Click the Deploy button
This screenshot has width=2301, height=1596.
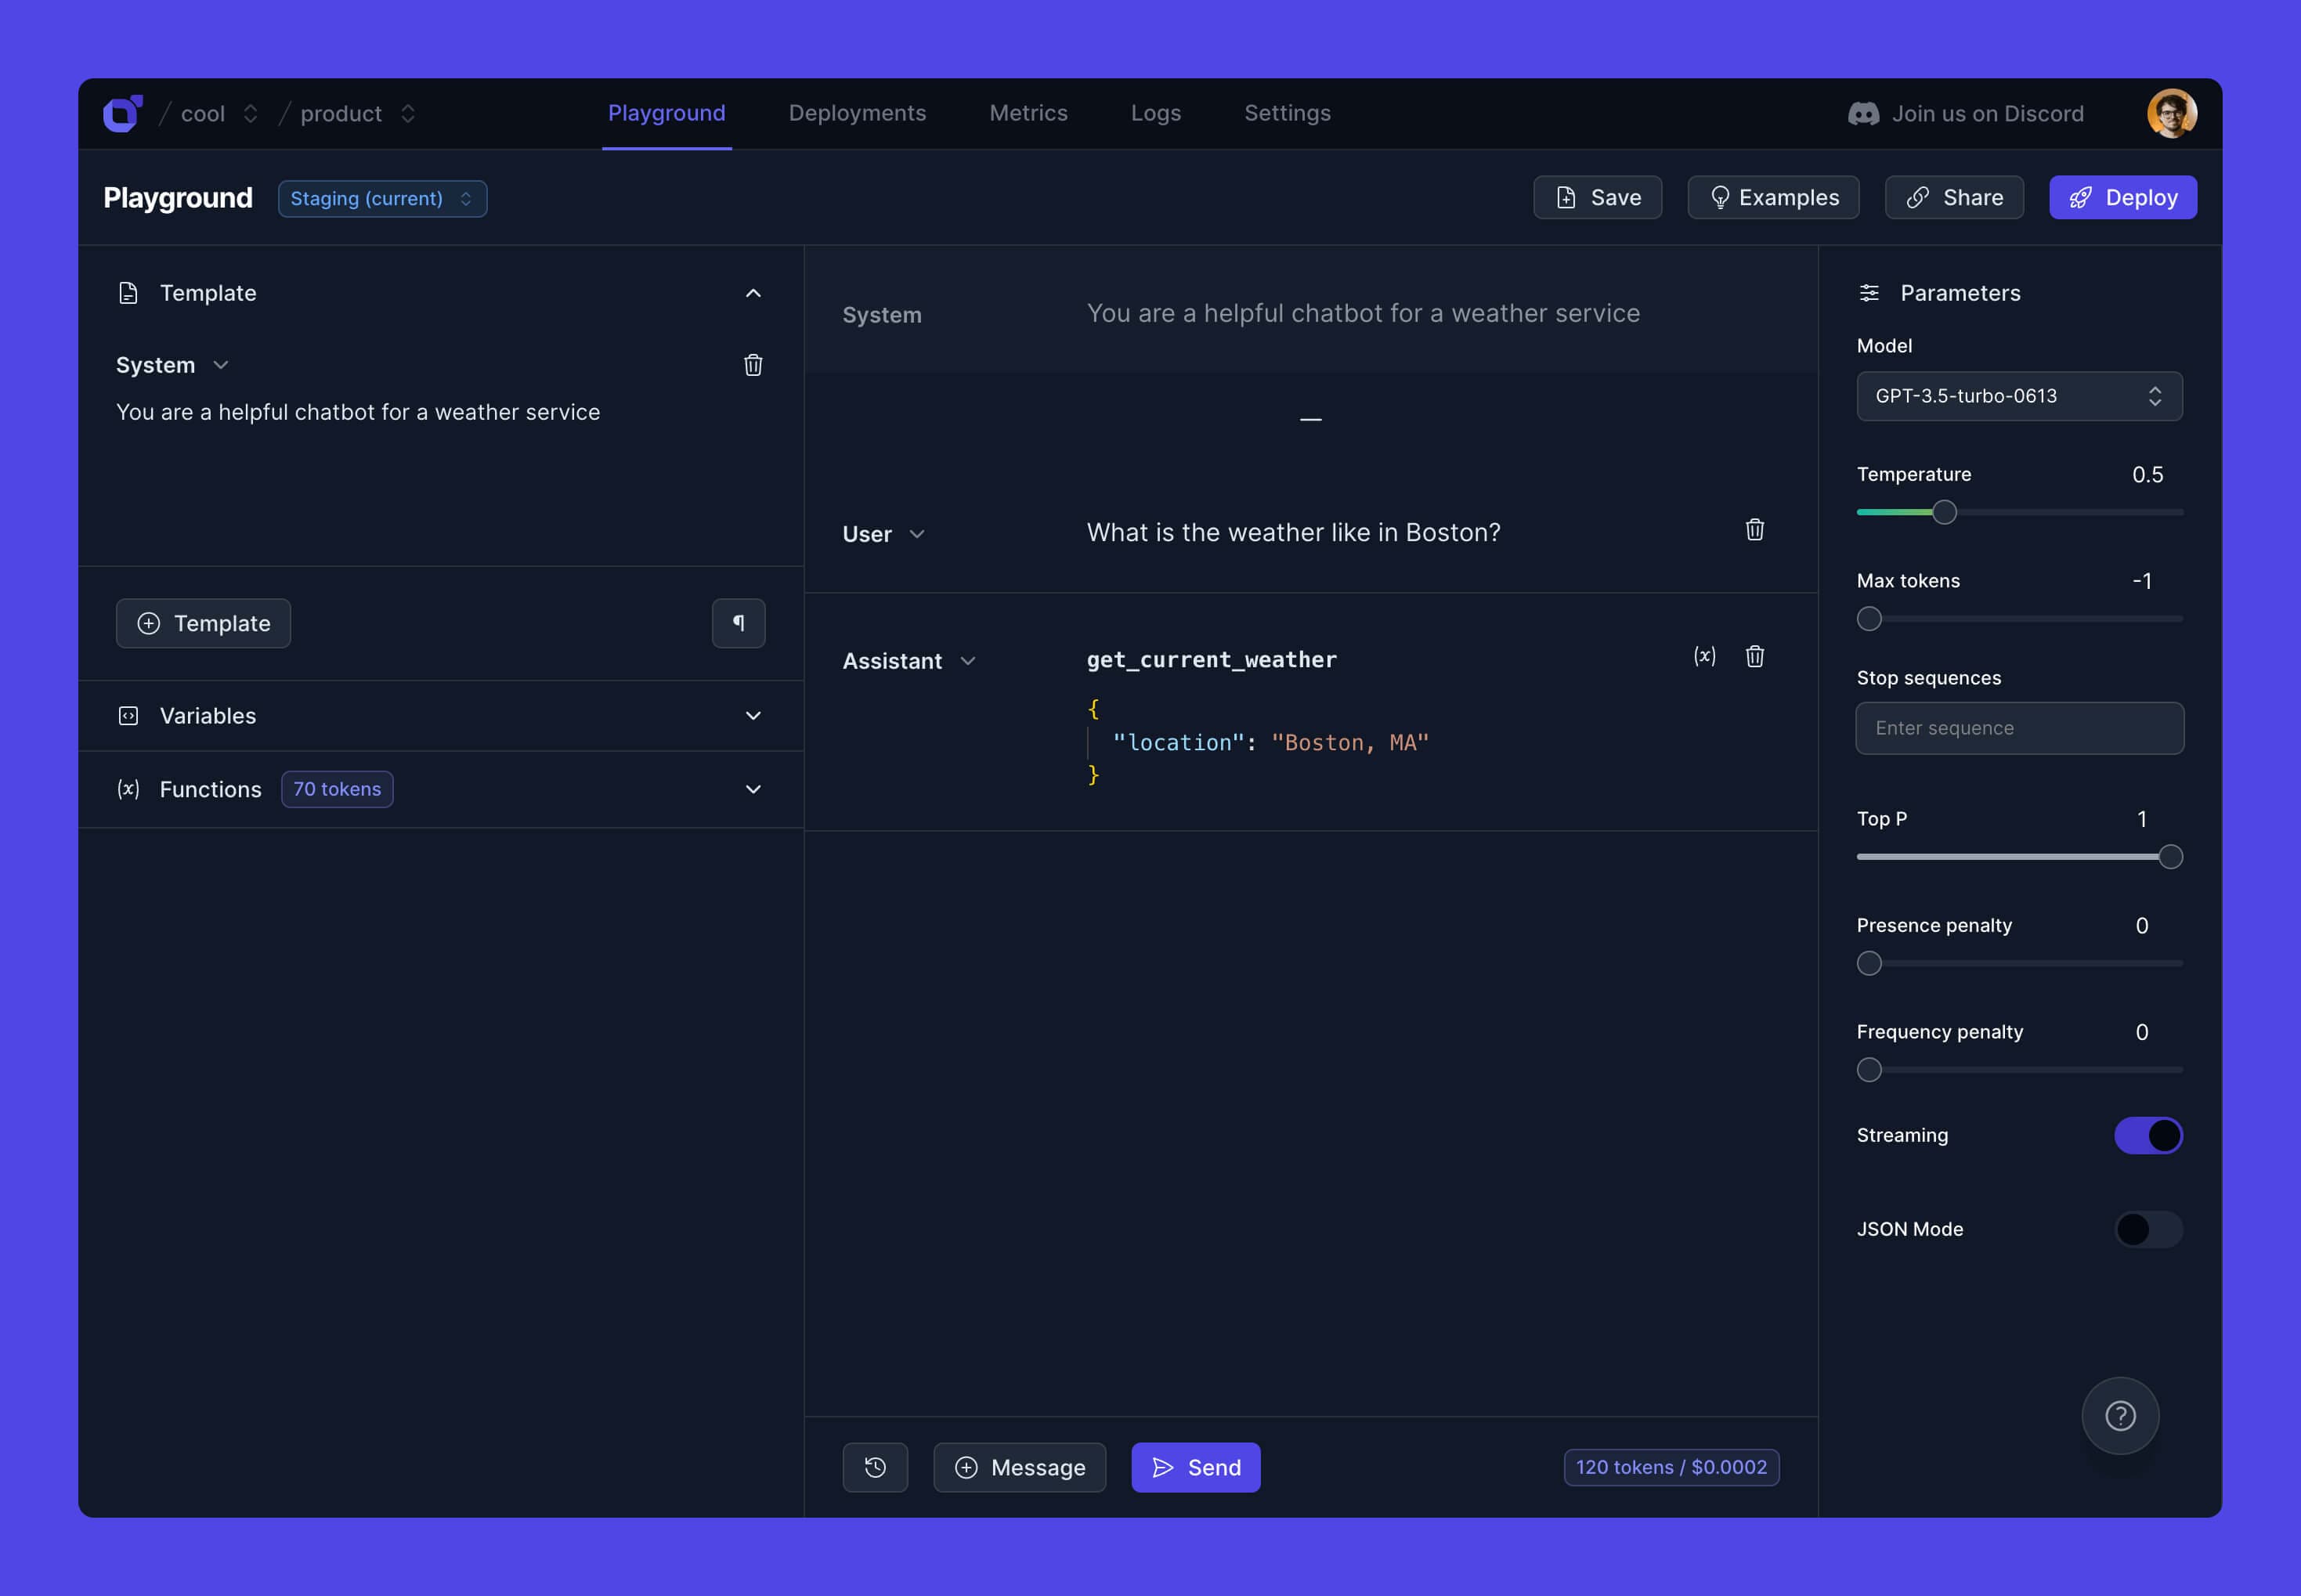tap(2122, 197)
